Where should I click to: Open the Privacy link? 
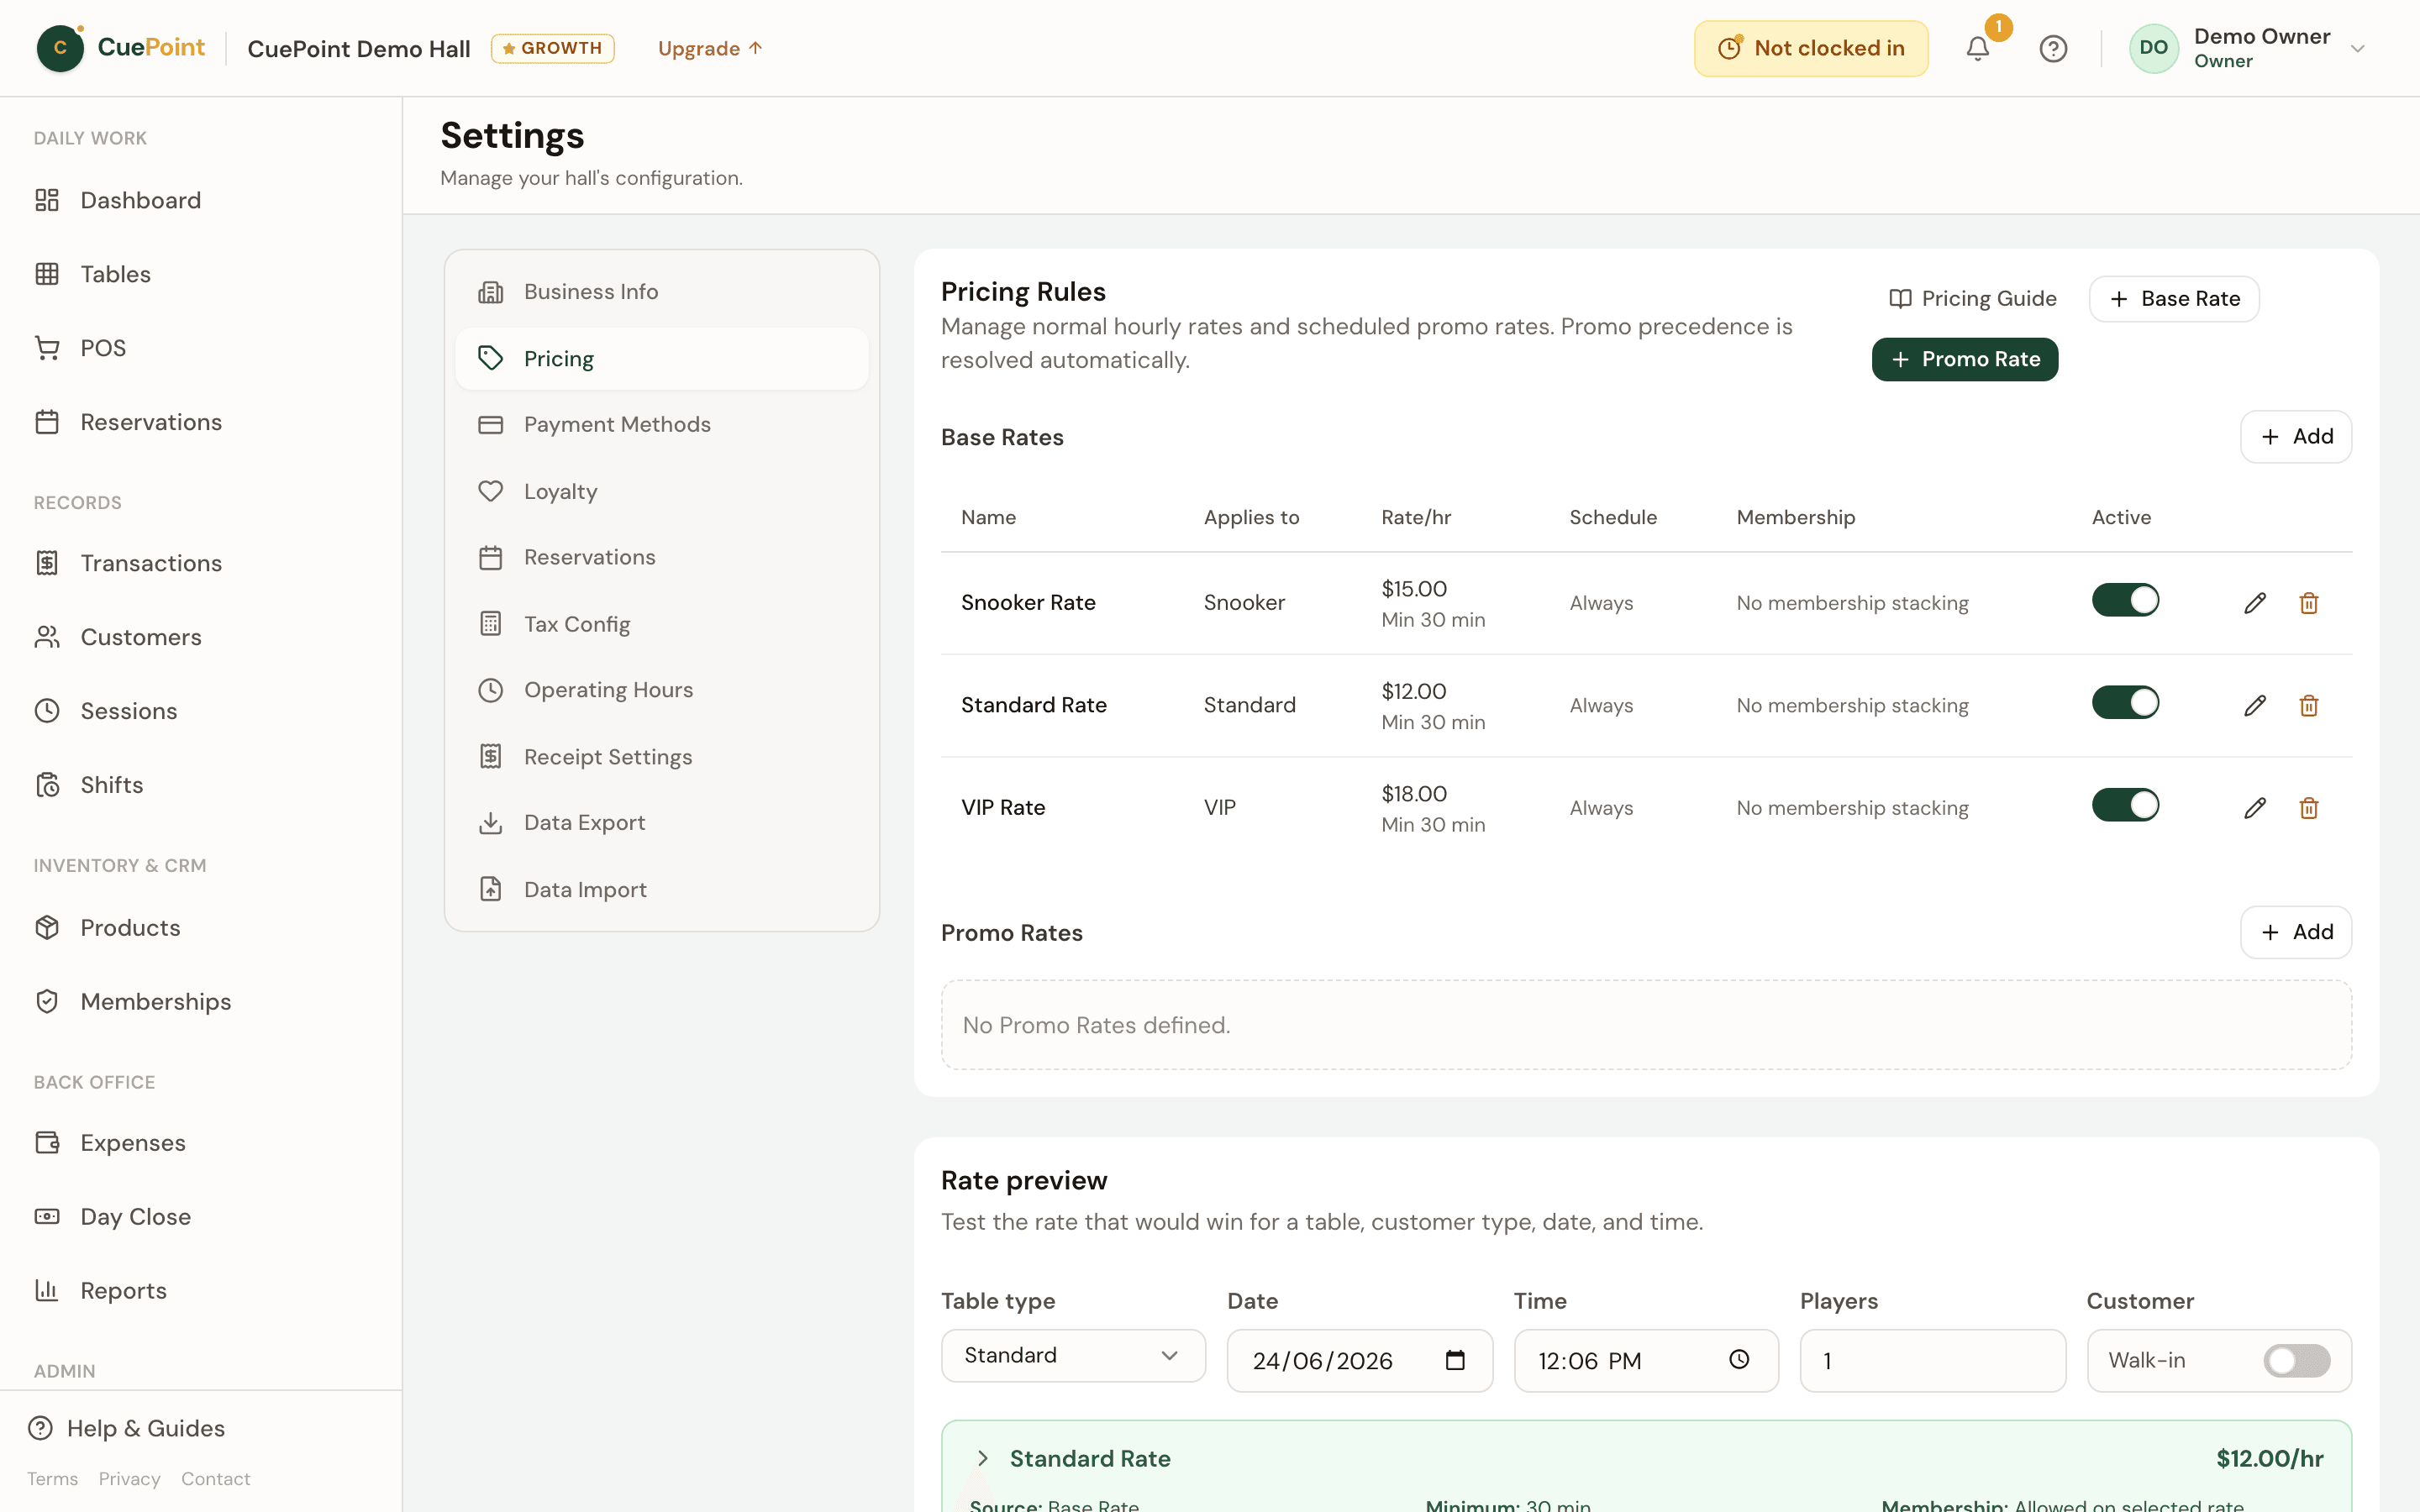[129, 1479]
